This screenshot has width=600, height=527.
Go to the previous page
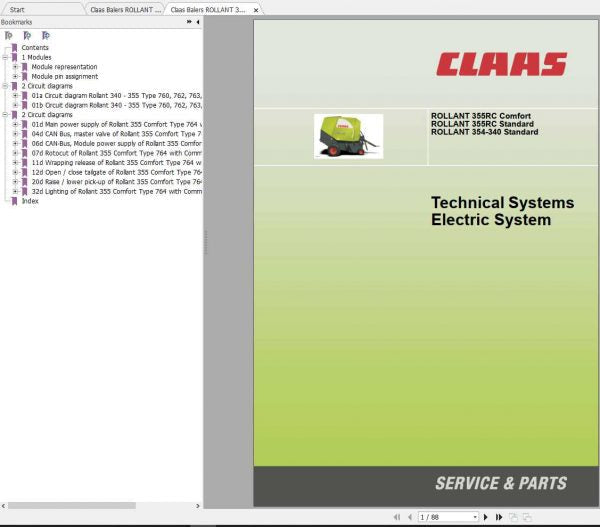[x=409, y=517]
